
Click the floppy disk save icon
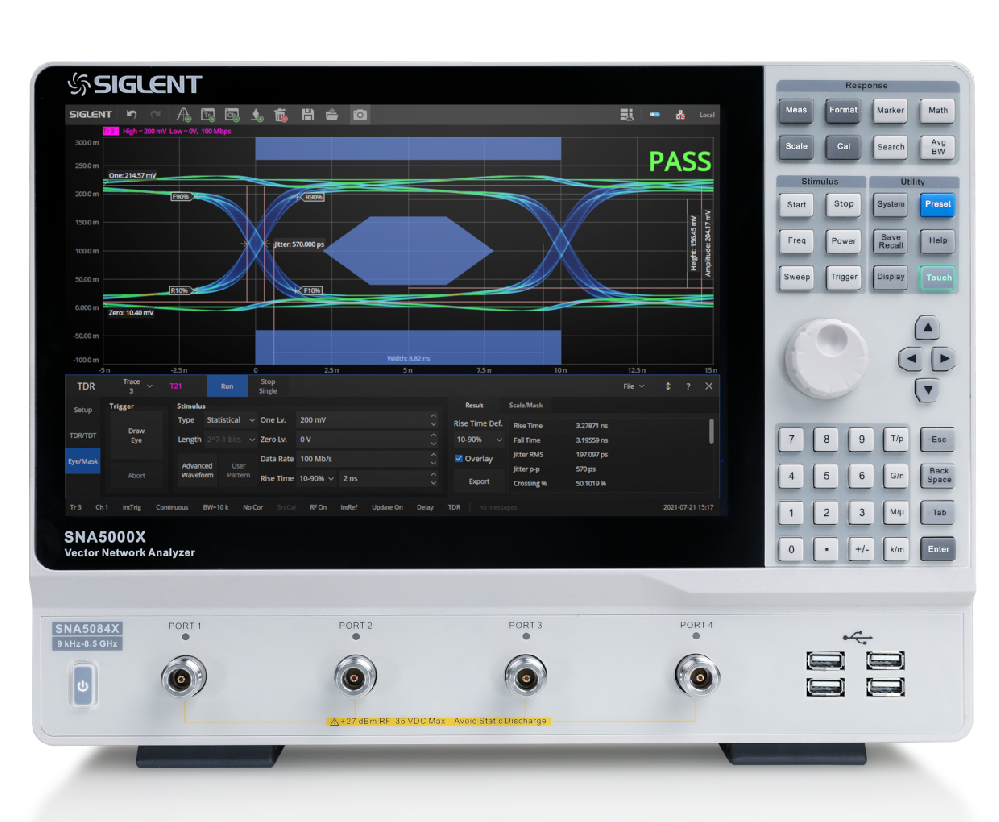[308, 115]
